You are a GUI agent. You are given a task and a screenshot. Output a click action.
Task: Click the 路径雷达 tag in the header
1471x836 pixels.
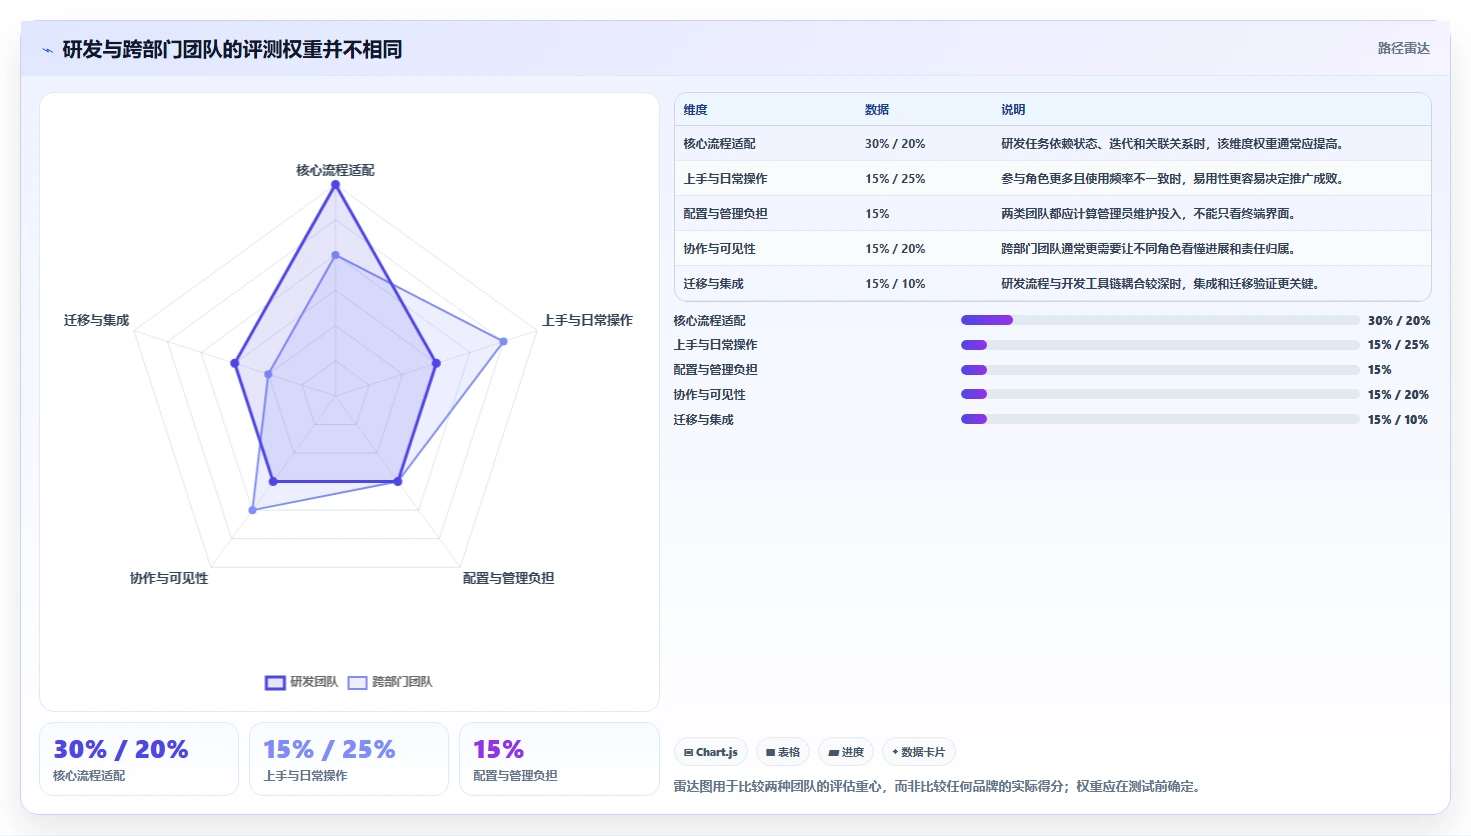coord(1404,48)
